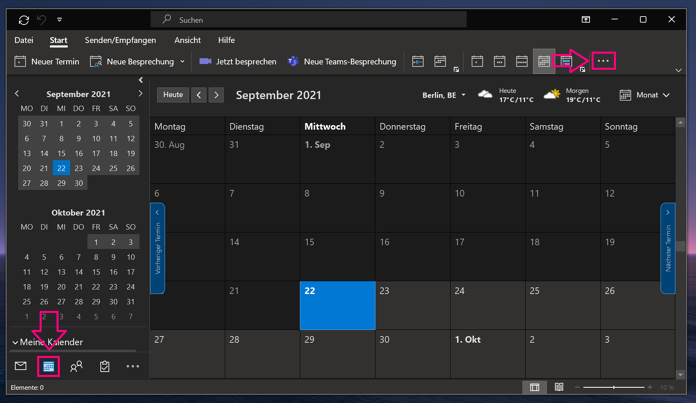Open the Ansicht ribbon tab

tap(187, 40)
